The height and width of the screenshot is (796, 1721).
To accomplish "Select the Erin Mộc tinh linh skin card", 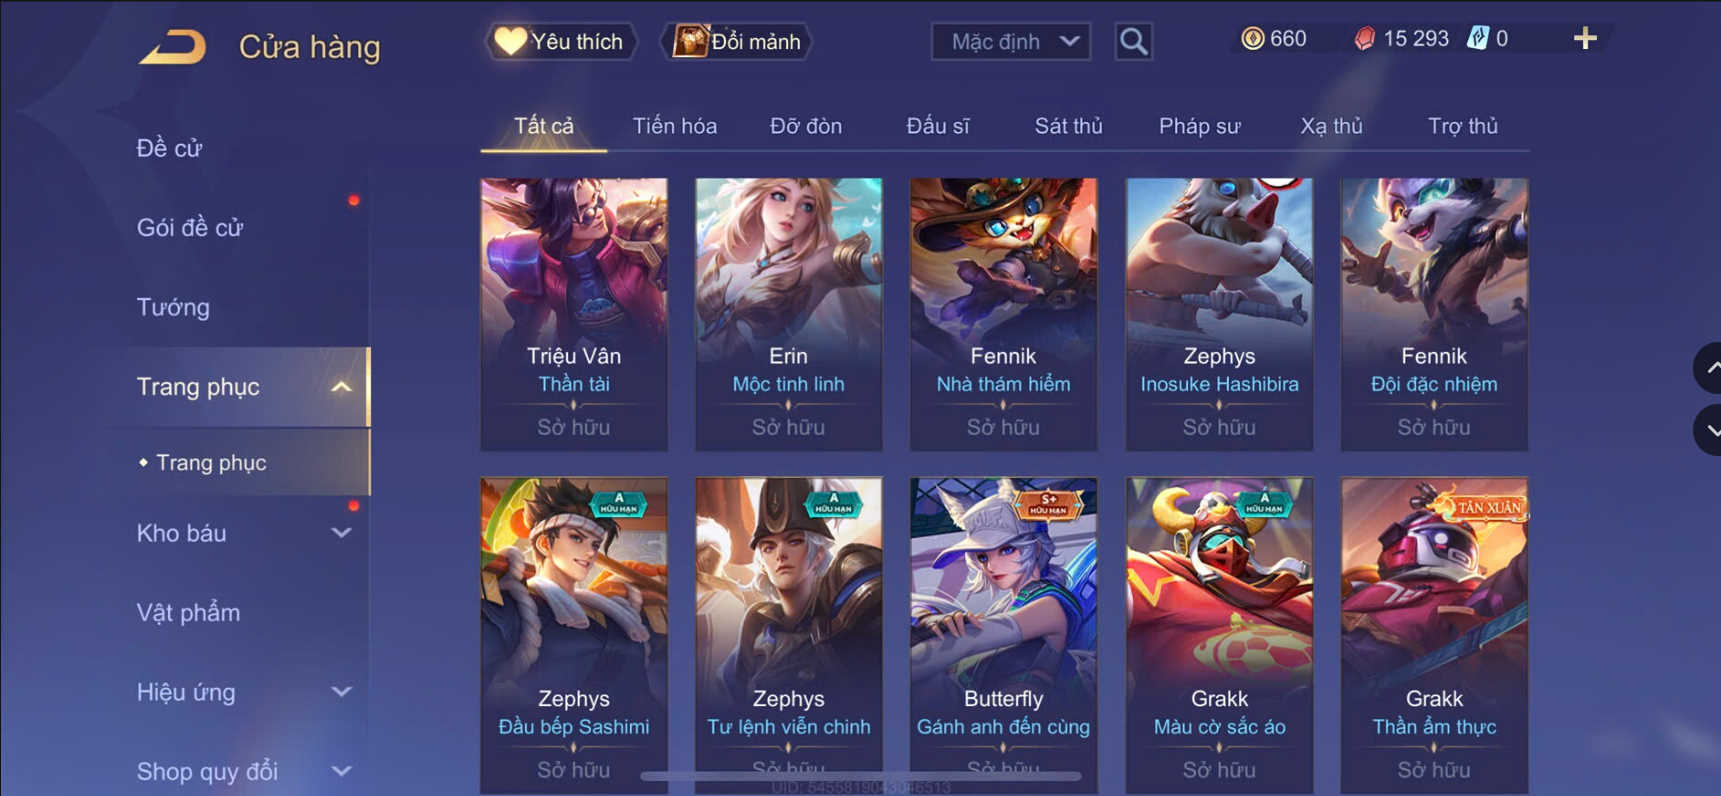I will (x=788, y=314).
